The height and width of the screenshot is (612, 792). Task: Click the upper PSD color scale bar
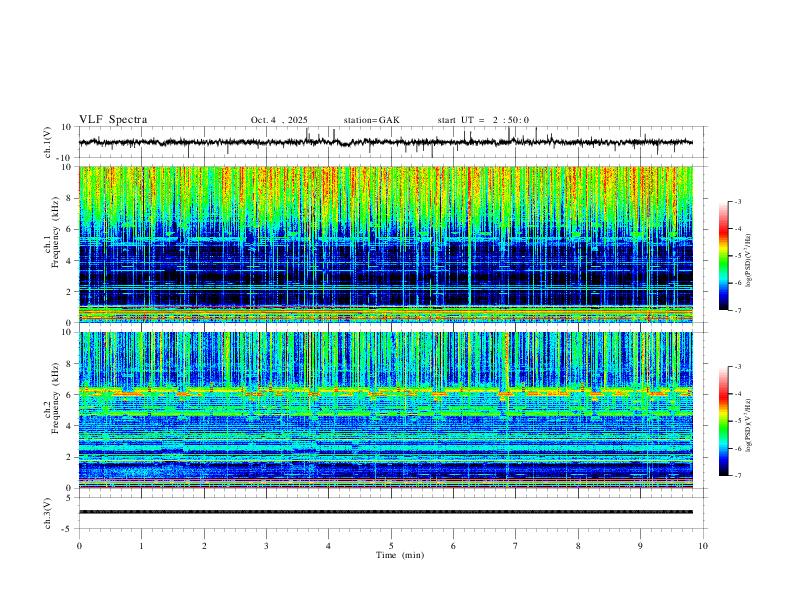click(724, 256)
